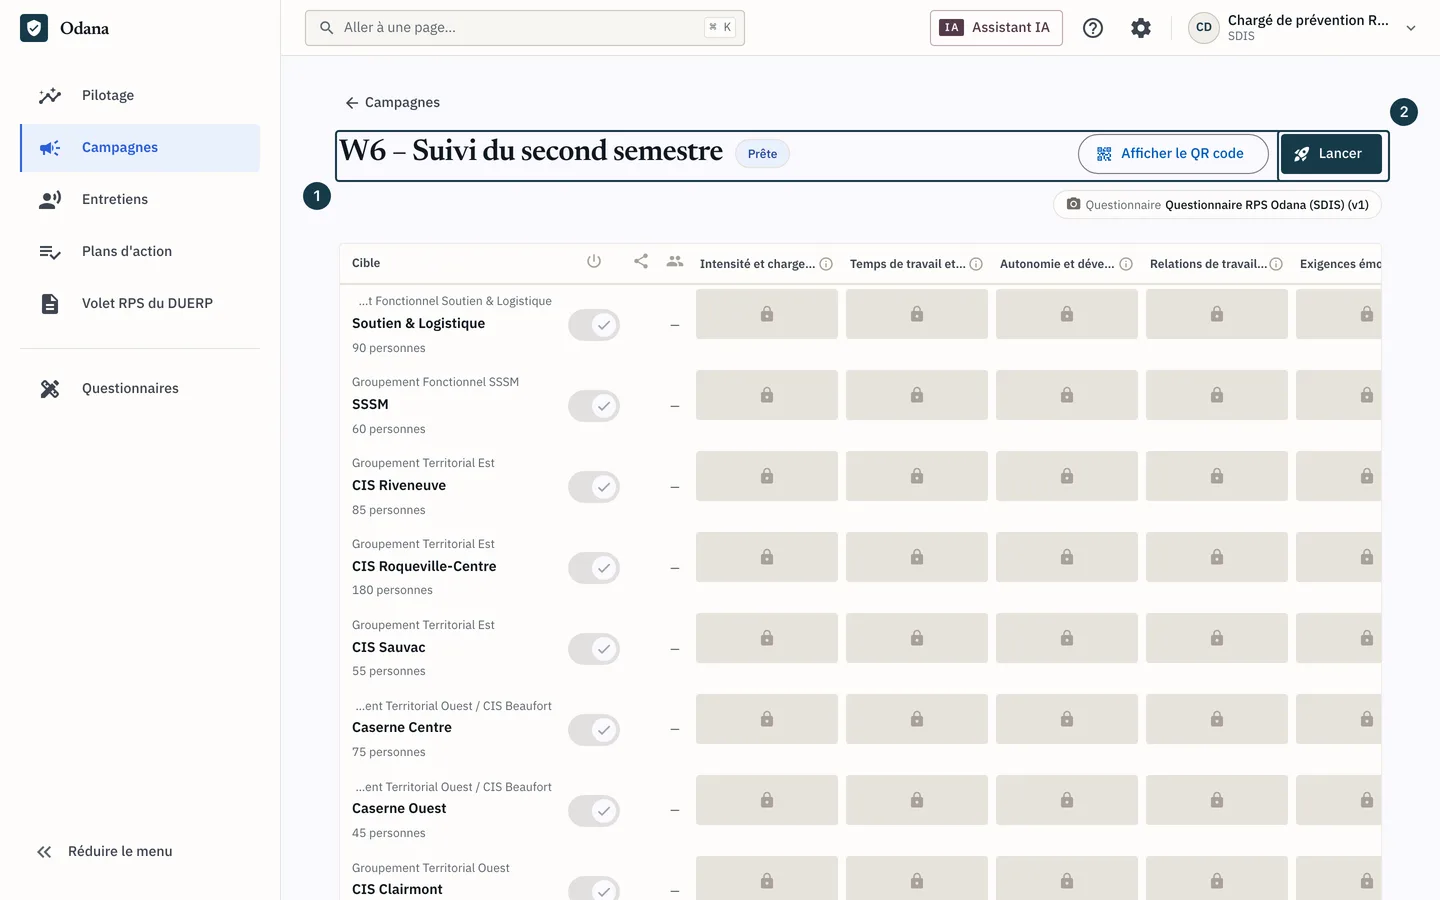Show info for Autonomie et déve... column
Screen dimensions: 1440x900
coord(1126,264)
